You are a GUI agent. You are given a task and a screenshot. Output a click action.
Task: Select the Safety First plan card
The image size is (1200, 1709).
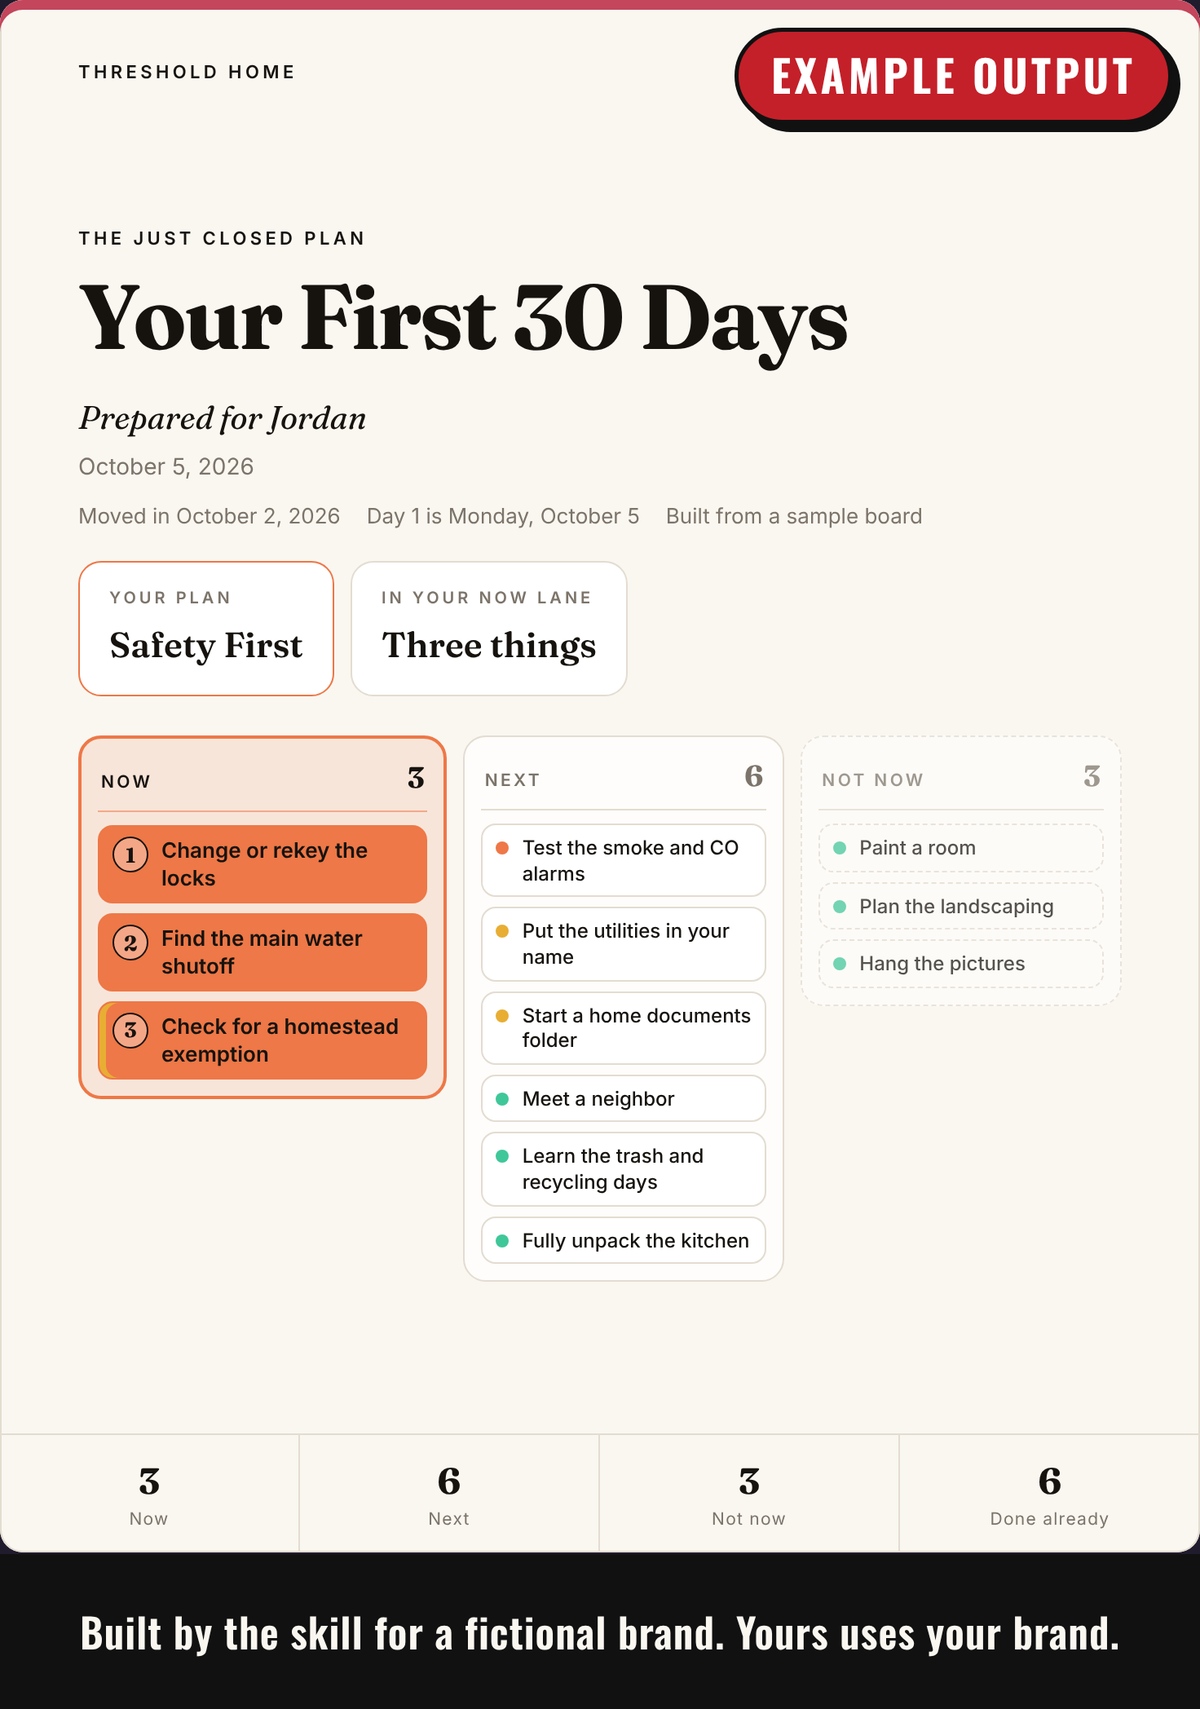[x=206, y=628]
